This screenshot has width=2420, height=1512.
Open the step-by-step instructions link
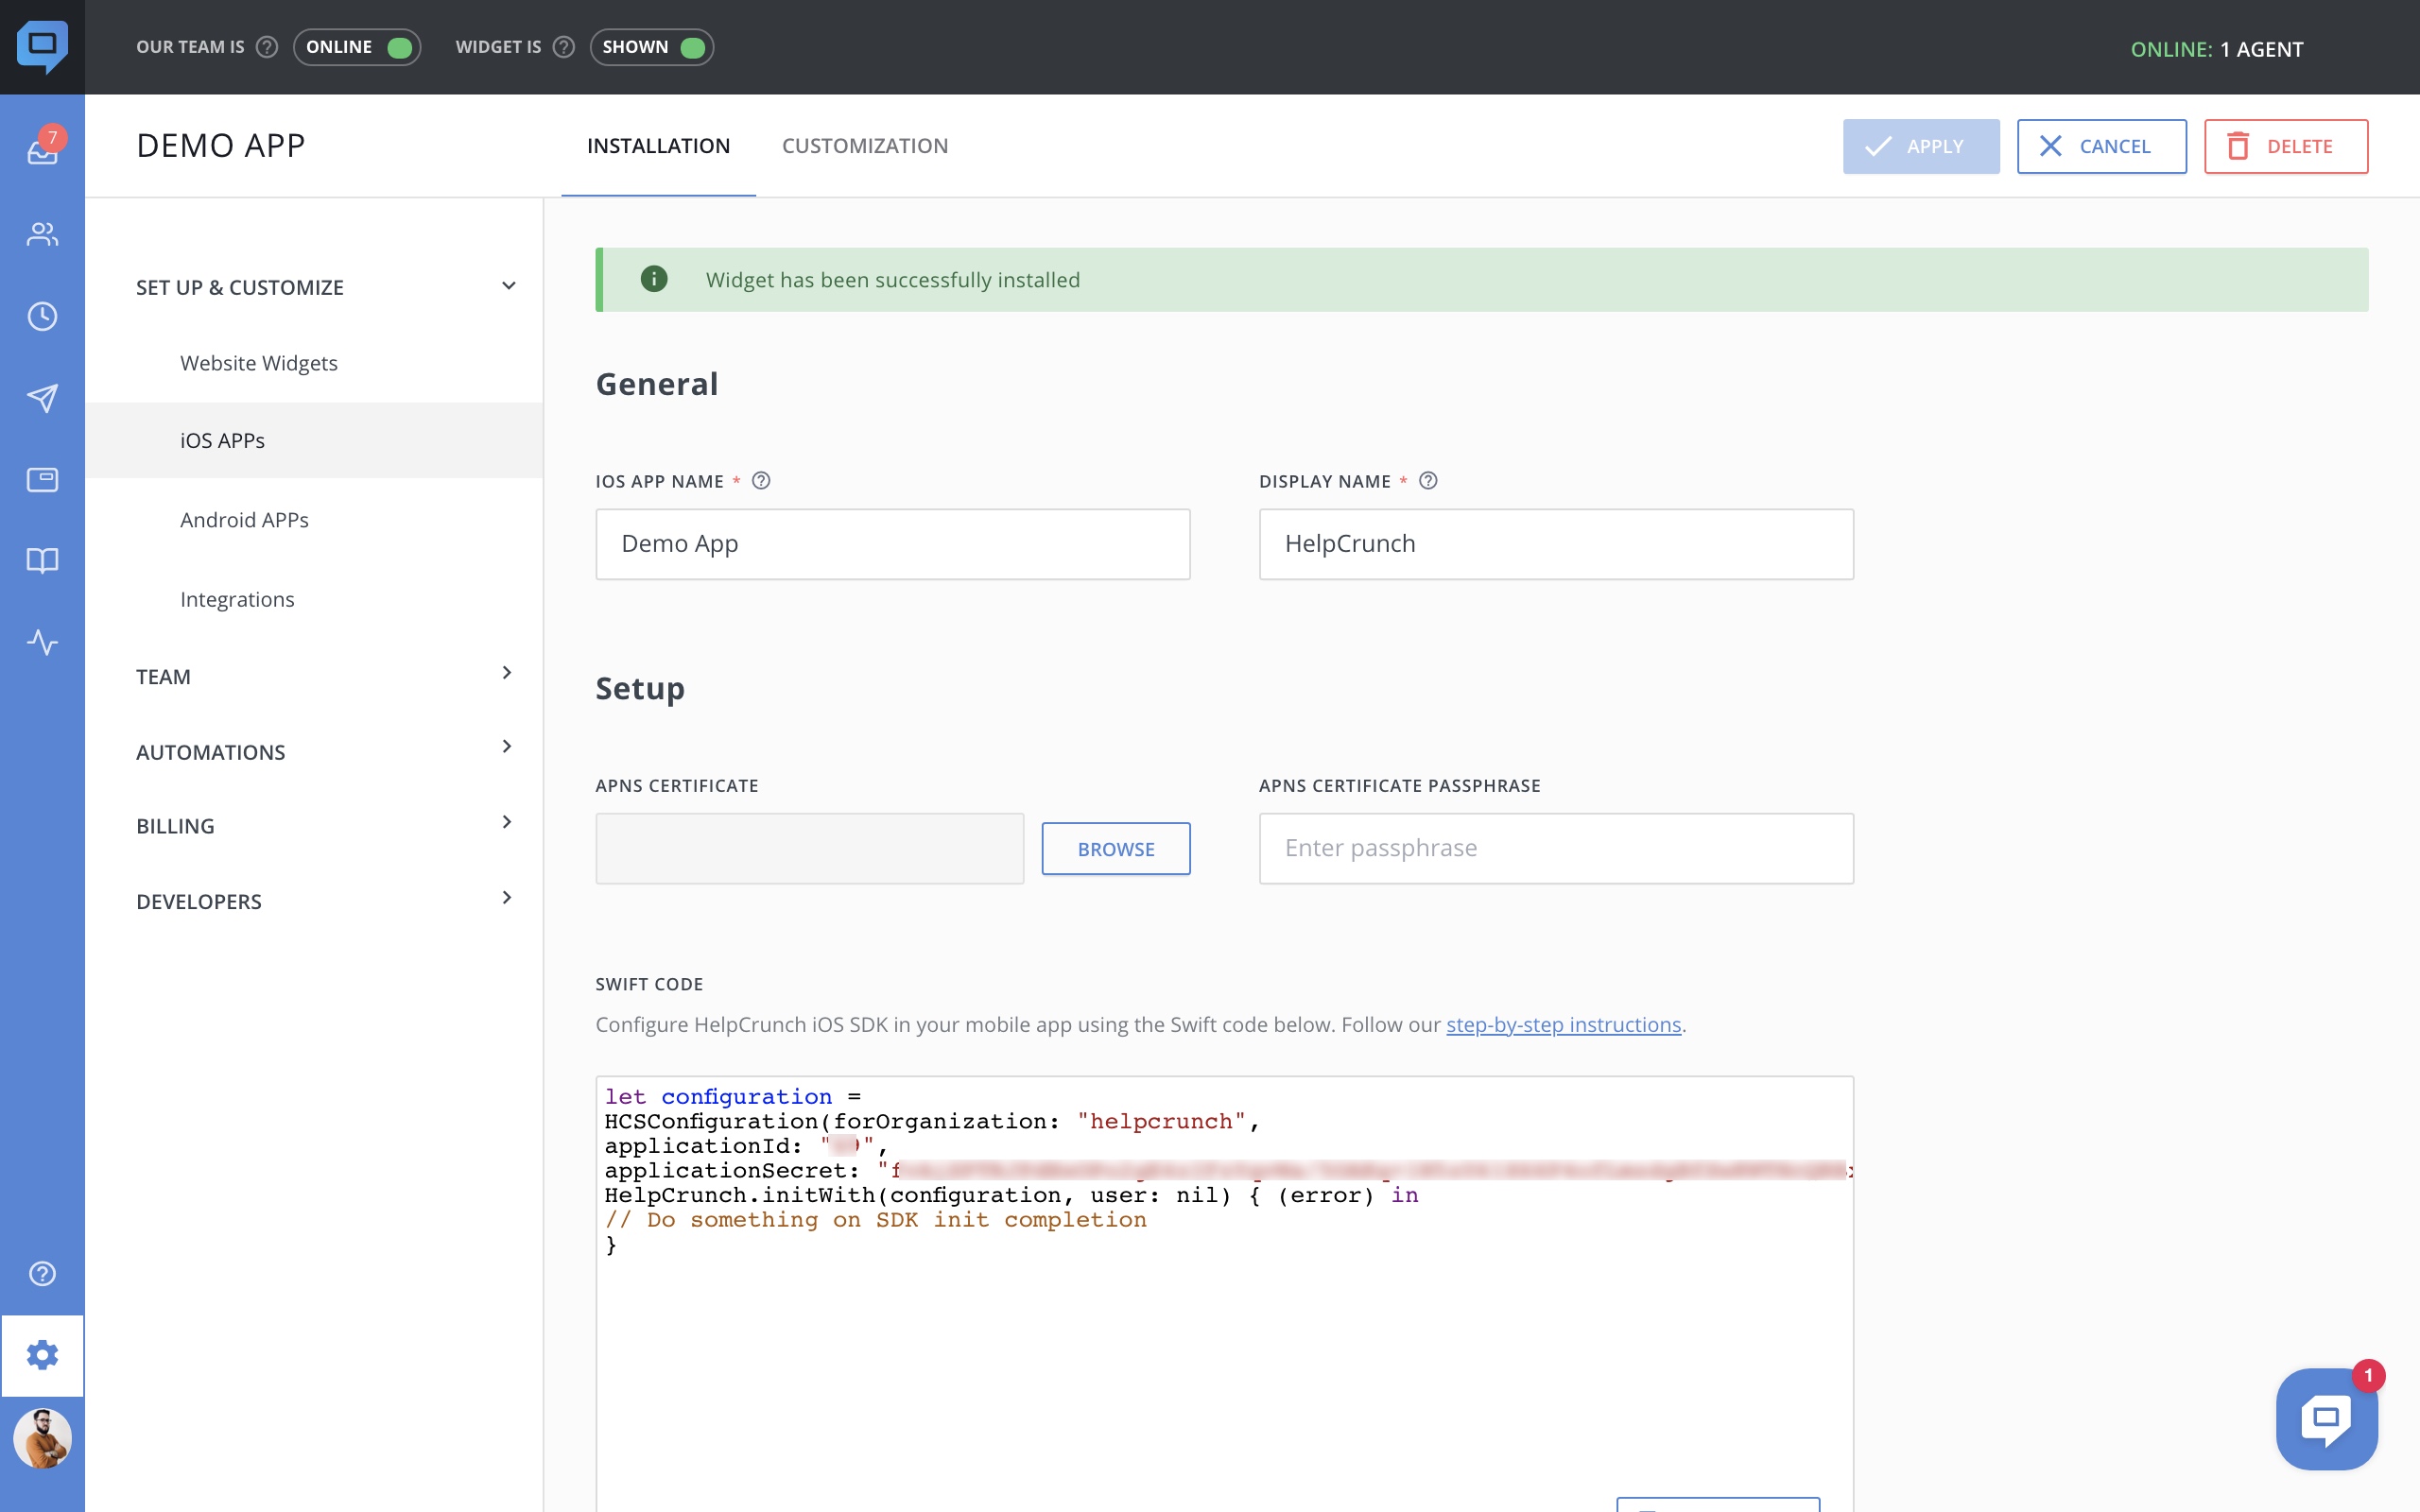tap(1563, 1024)
